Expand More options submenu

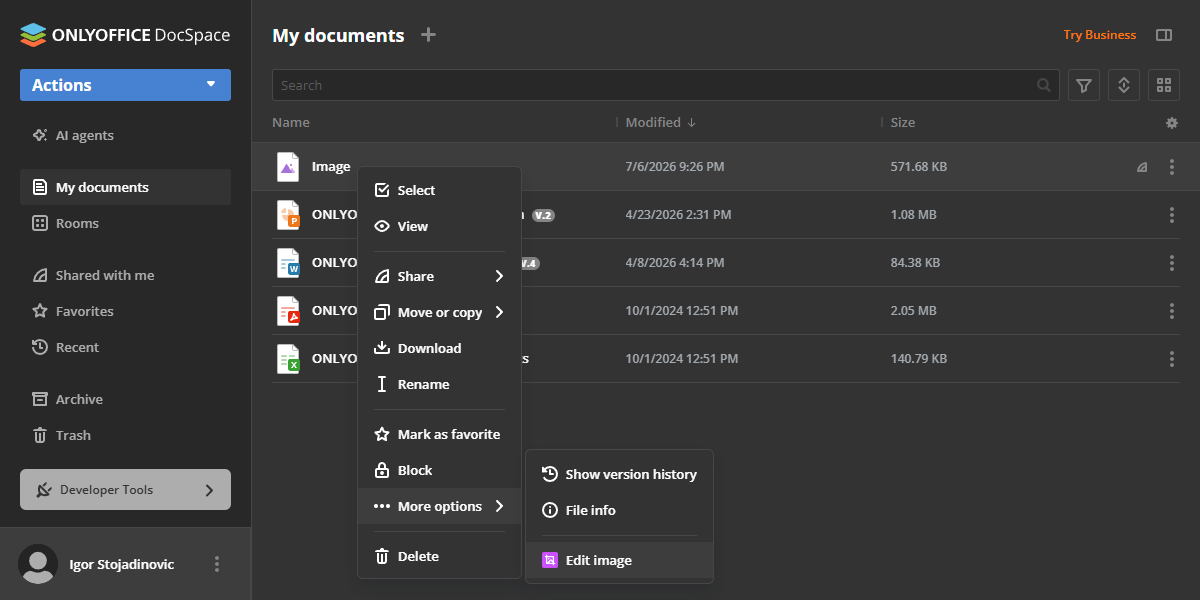tap(439, 506)
